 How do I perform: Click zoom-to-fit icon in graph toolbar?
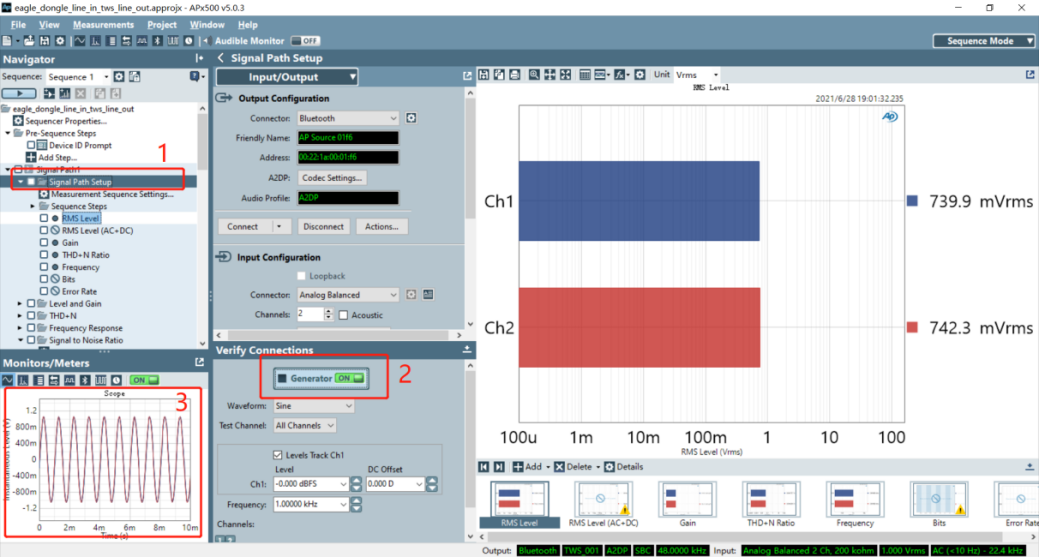point(565,75)
